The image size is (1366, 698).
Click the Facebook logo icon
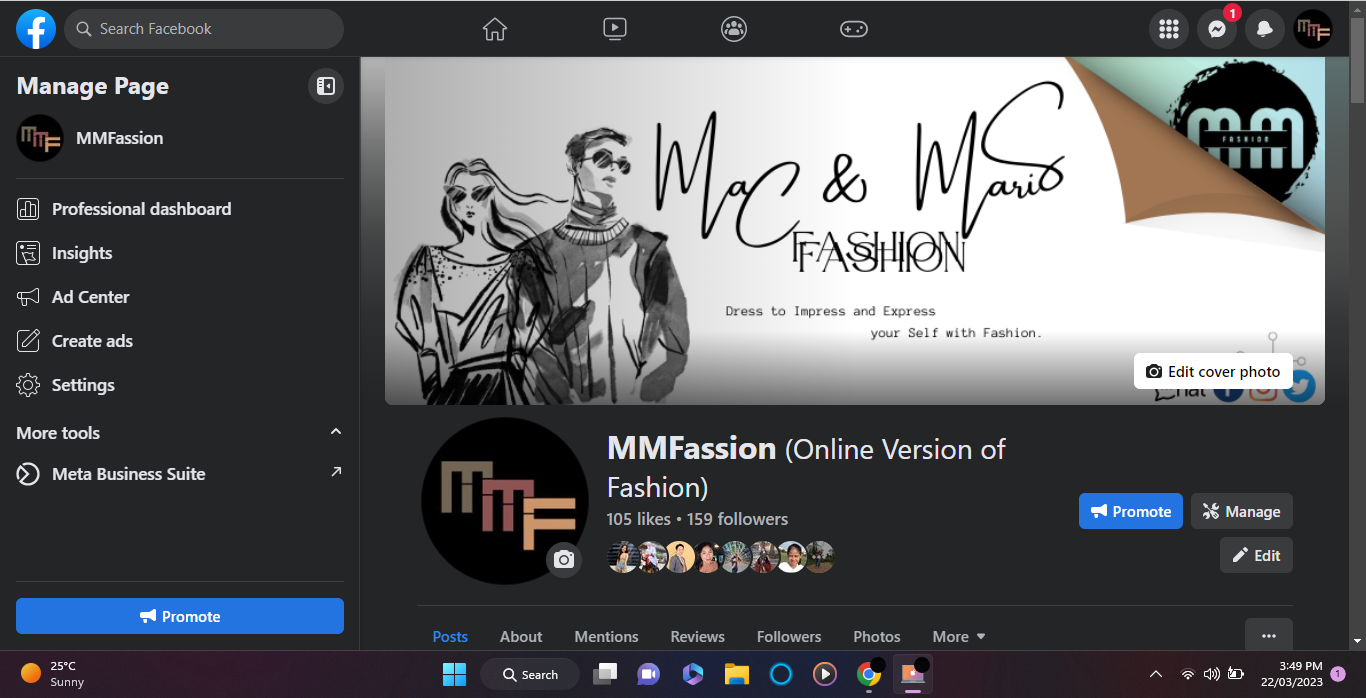[36, 29]
